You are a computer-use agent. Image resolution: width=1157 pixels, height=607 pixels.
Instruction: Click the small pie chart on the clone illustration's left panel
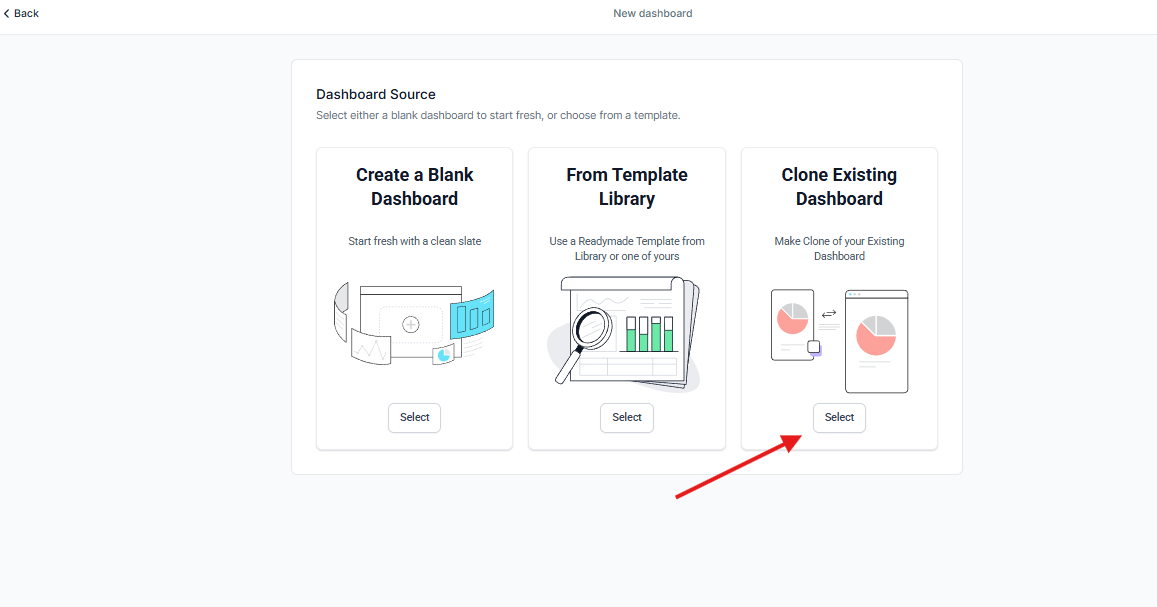pyautogui.click(x=792, y=318)
